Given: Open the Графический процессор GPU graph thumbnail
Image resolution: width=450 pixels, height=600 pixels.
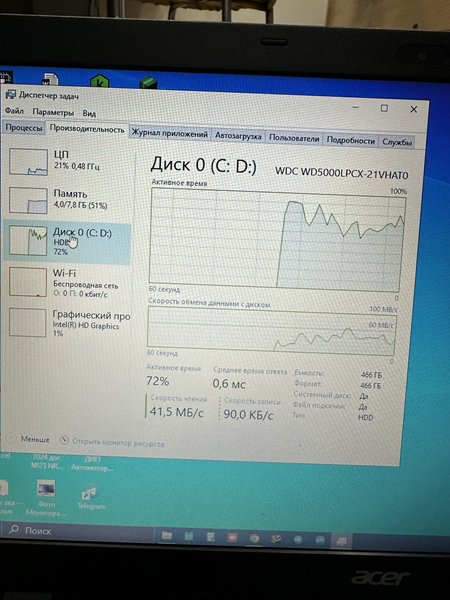Looking at the screenshot, I should (x=28, y=323).
